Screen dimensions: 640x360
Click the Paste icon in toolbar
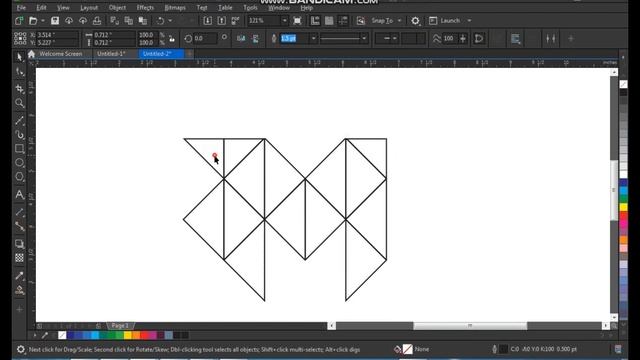coord(142,20)
